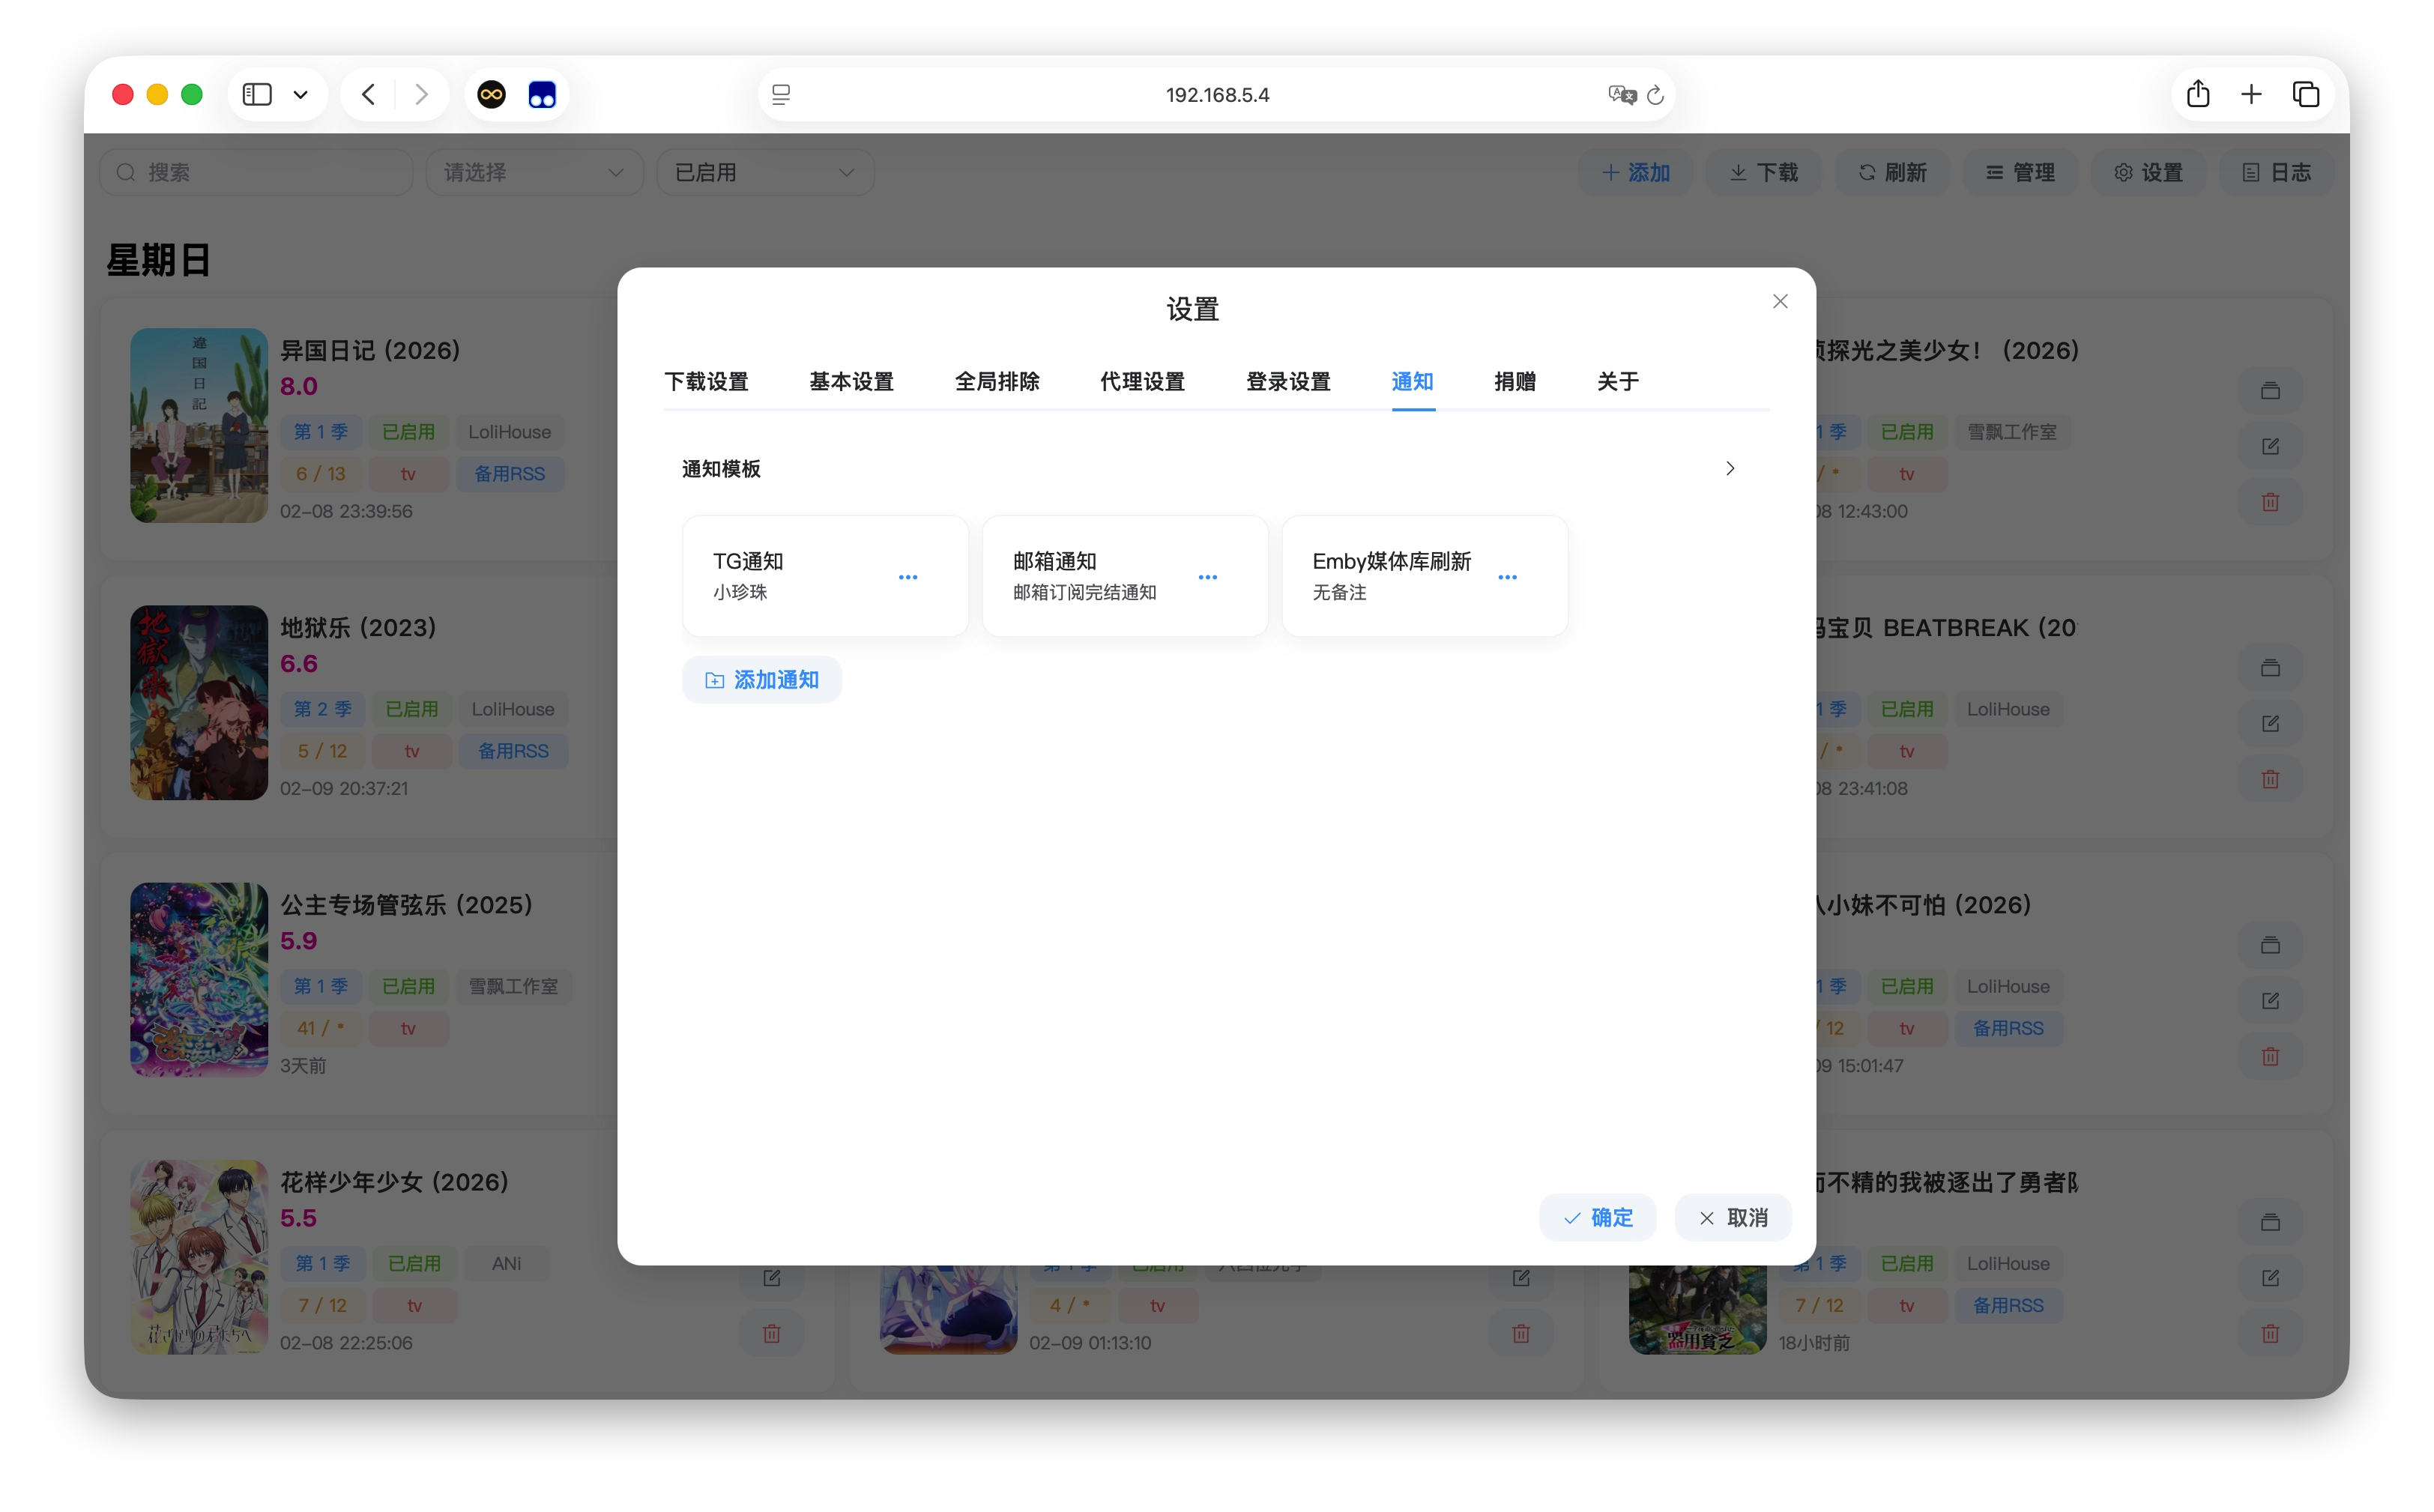
Task: Click delete icon for 花样少年少女 subscription
Action: pyautogui.click(x=771, y=1333)
